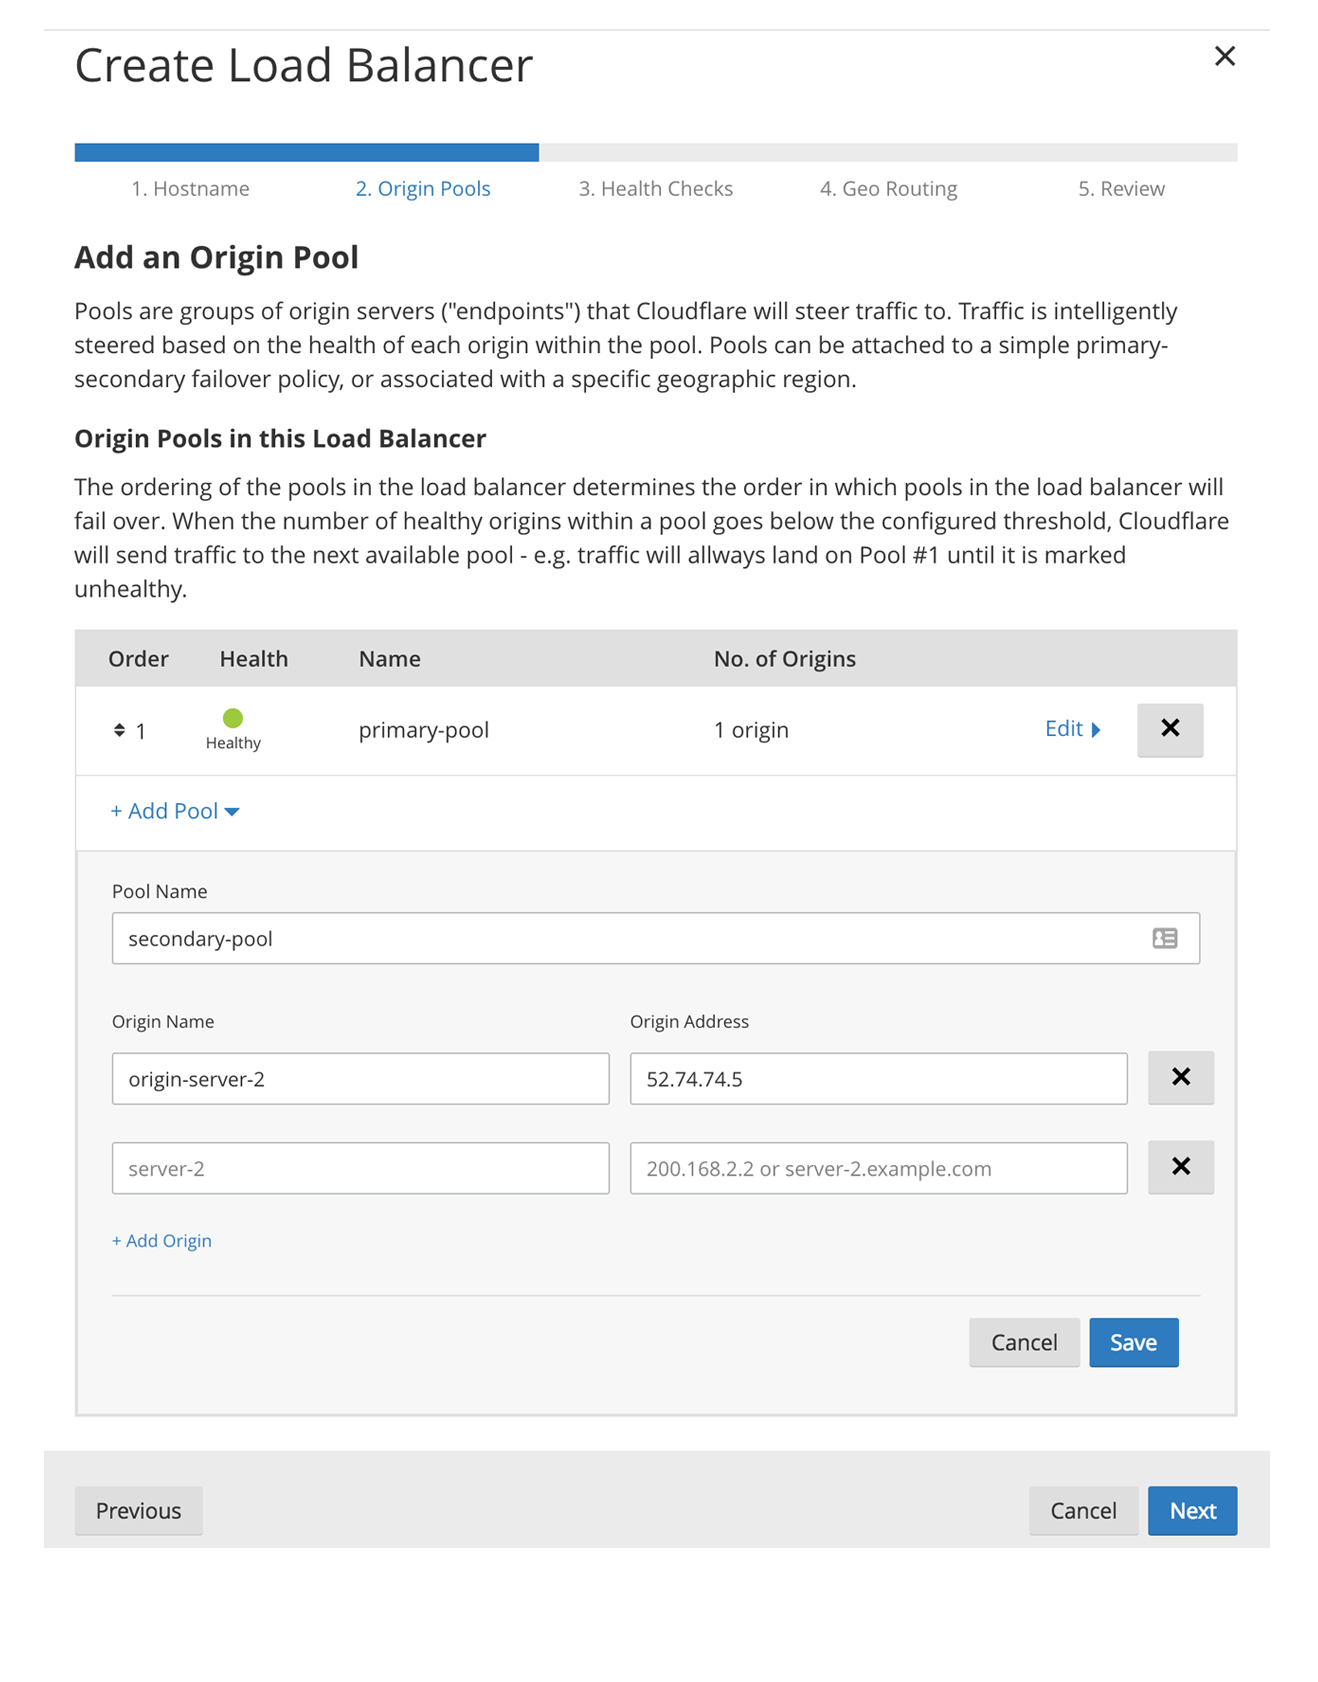Click the green Healthy status indicator
The height and width of the screenshot is (1682, 1318).
(x=233, y=718)
